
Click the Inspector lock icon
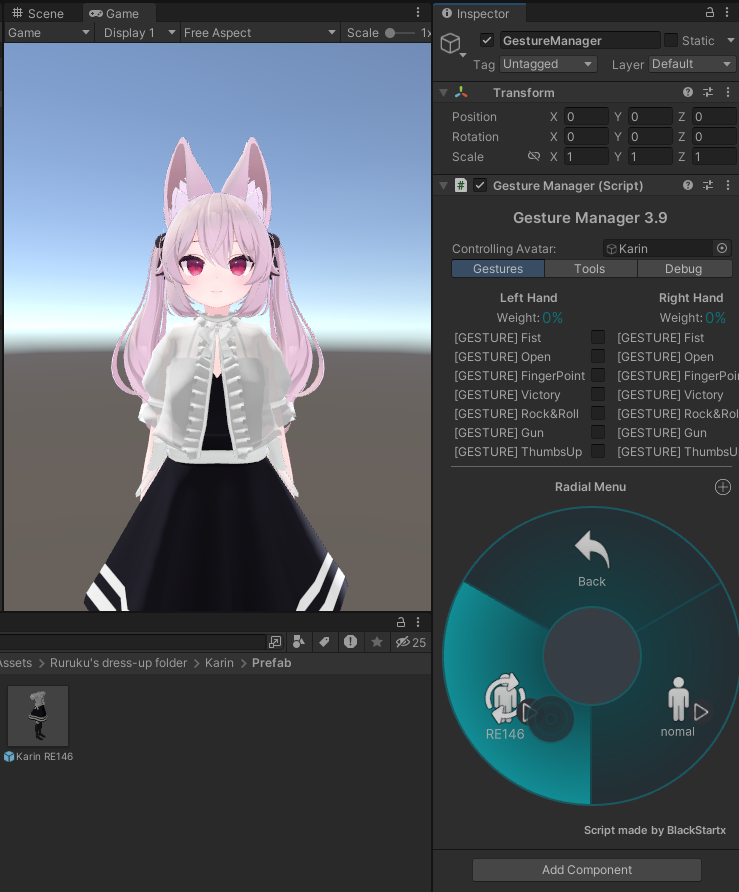tap(709, 13)
